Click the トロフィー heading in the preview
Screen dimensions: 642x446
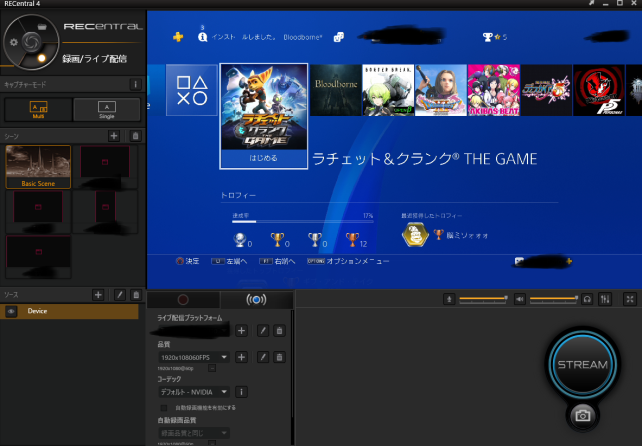click(x=238, y=195)
